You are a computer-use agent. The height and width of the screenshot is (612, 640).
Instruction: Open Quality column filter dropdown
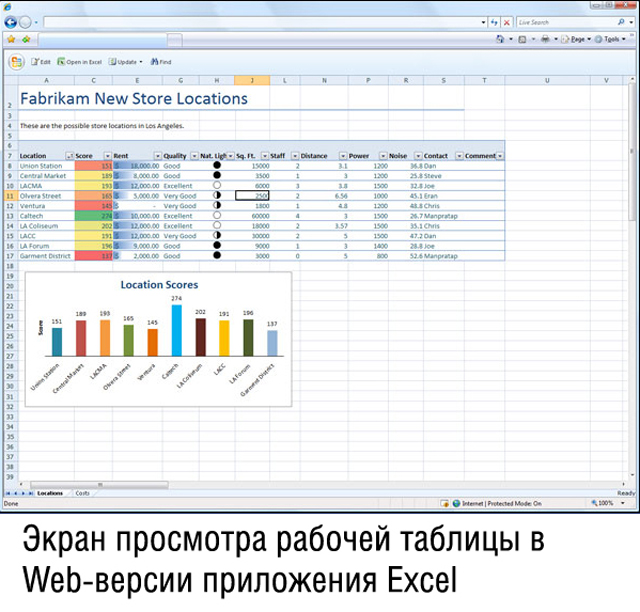click(195, 156)
